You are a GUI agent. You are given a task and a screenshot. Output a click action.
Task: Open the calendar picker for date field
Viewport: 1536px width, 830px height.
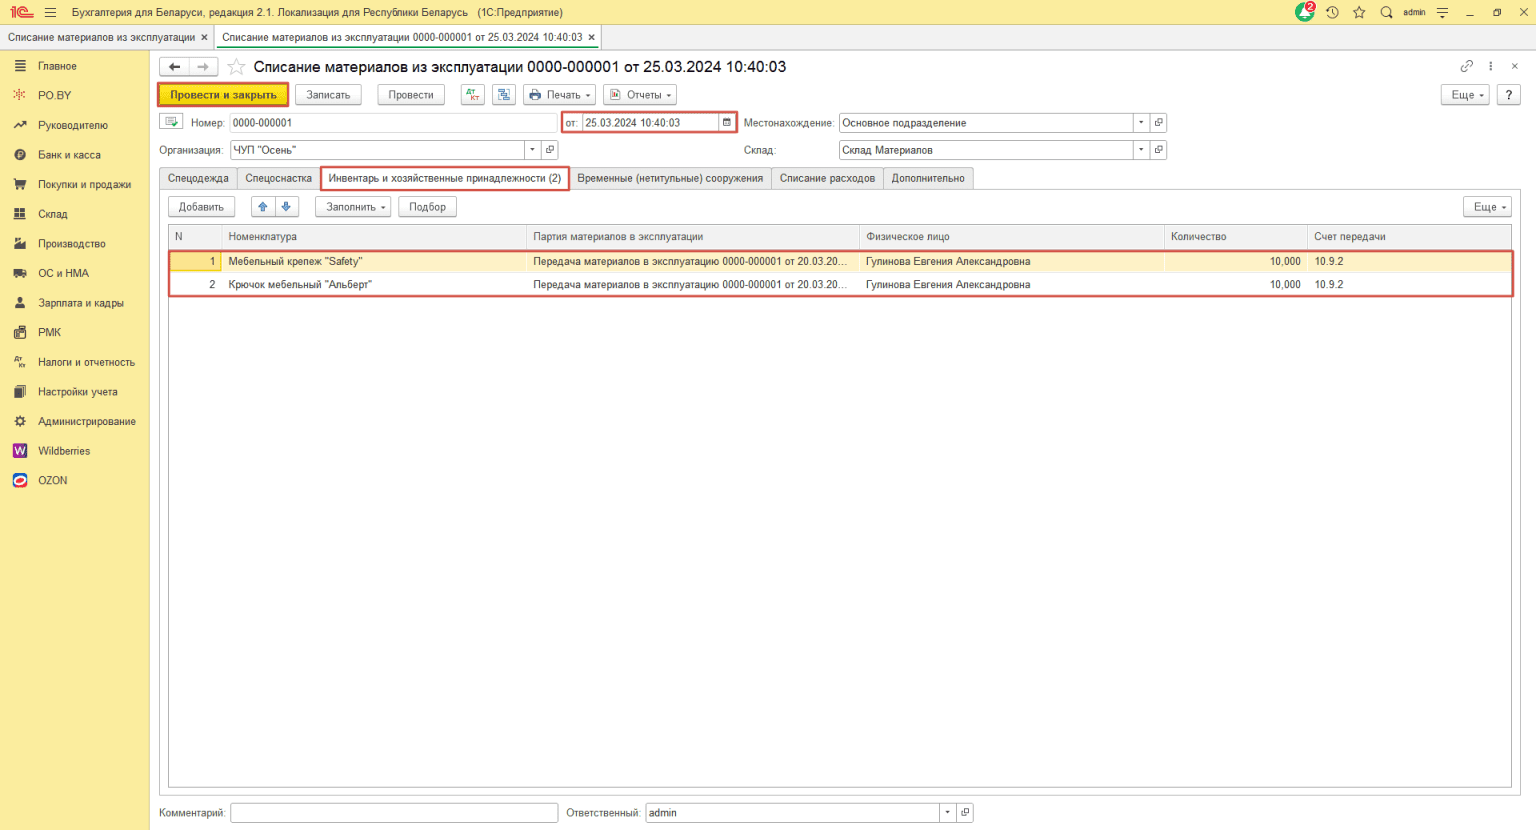(727, 123)
